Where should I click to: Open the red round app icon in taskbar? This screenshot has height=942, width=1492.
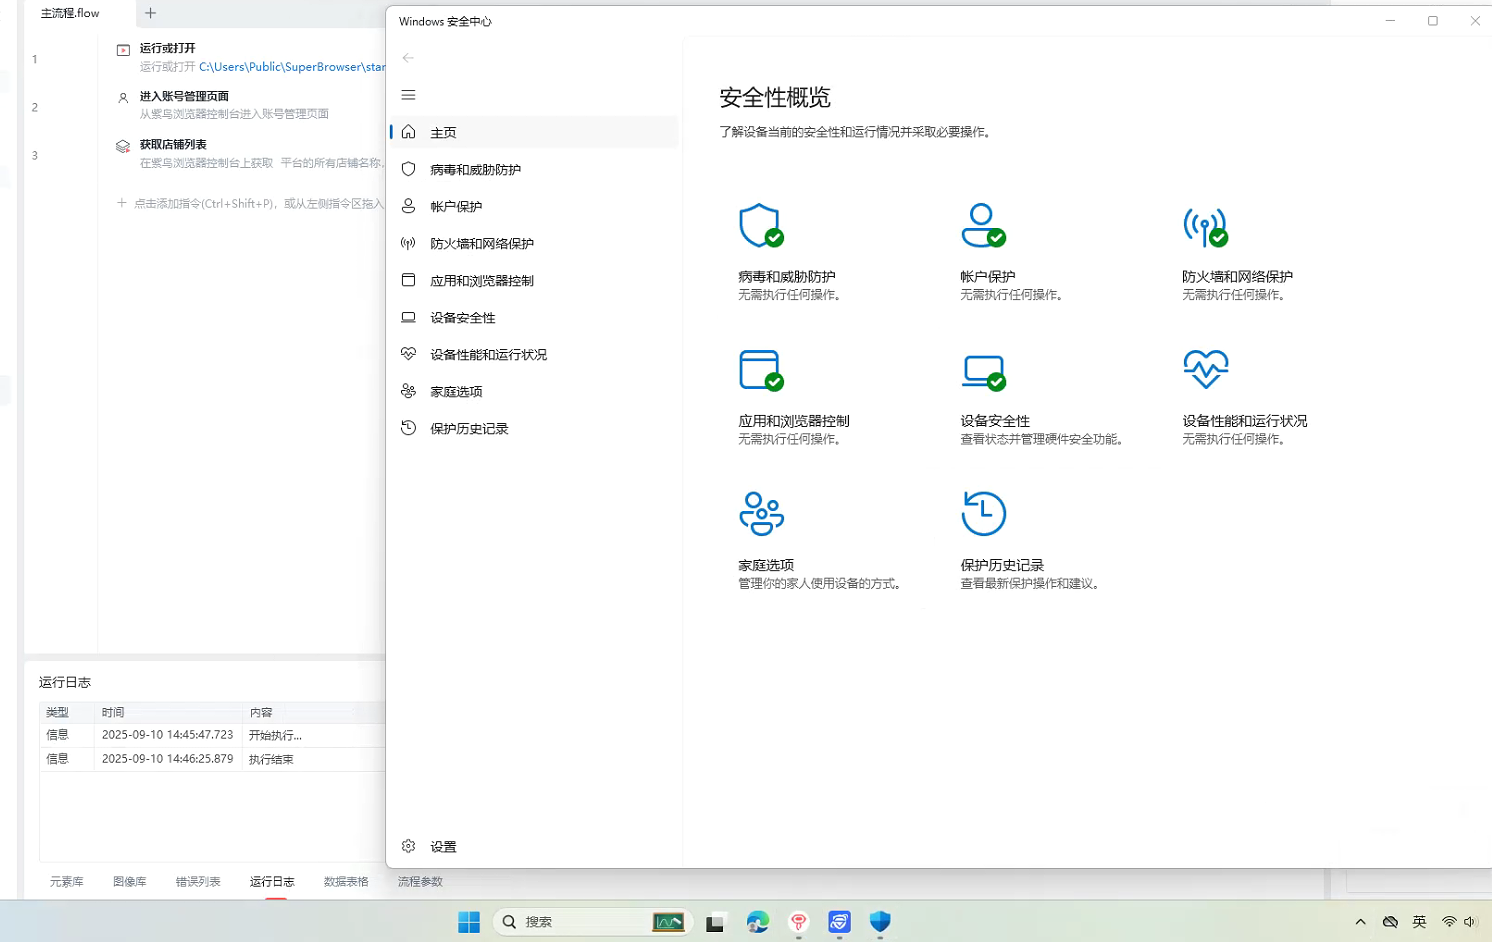tap(798, 922)
